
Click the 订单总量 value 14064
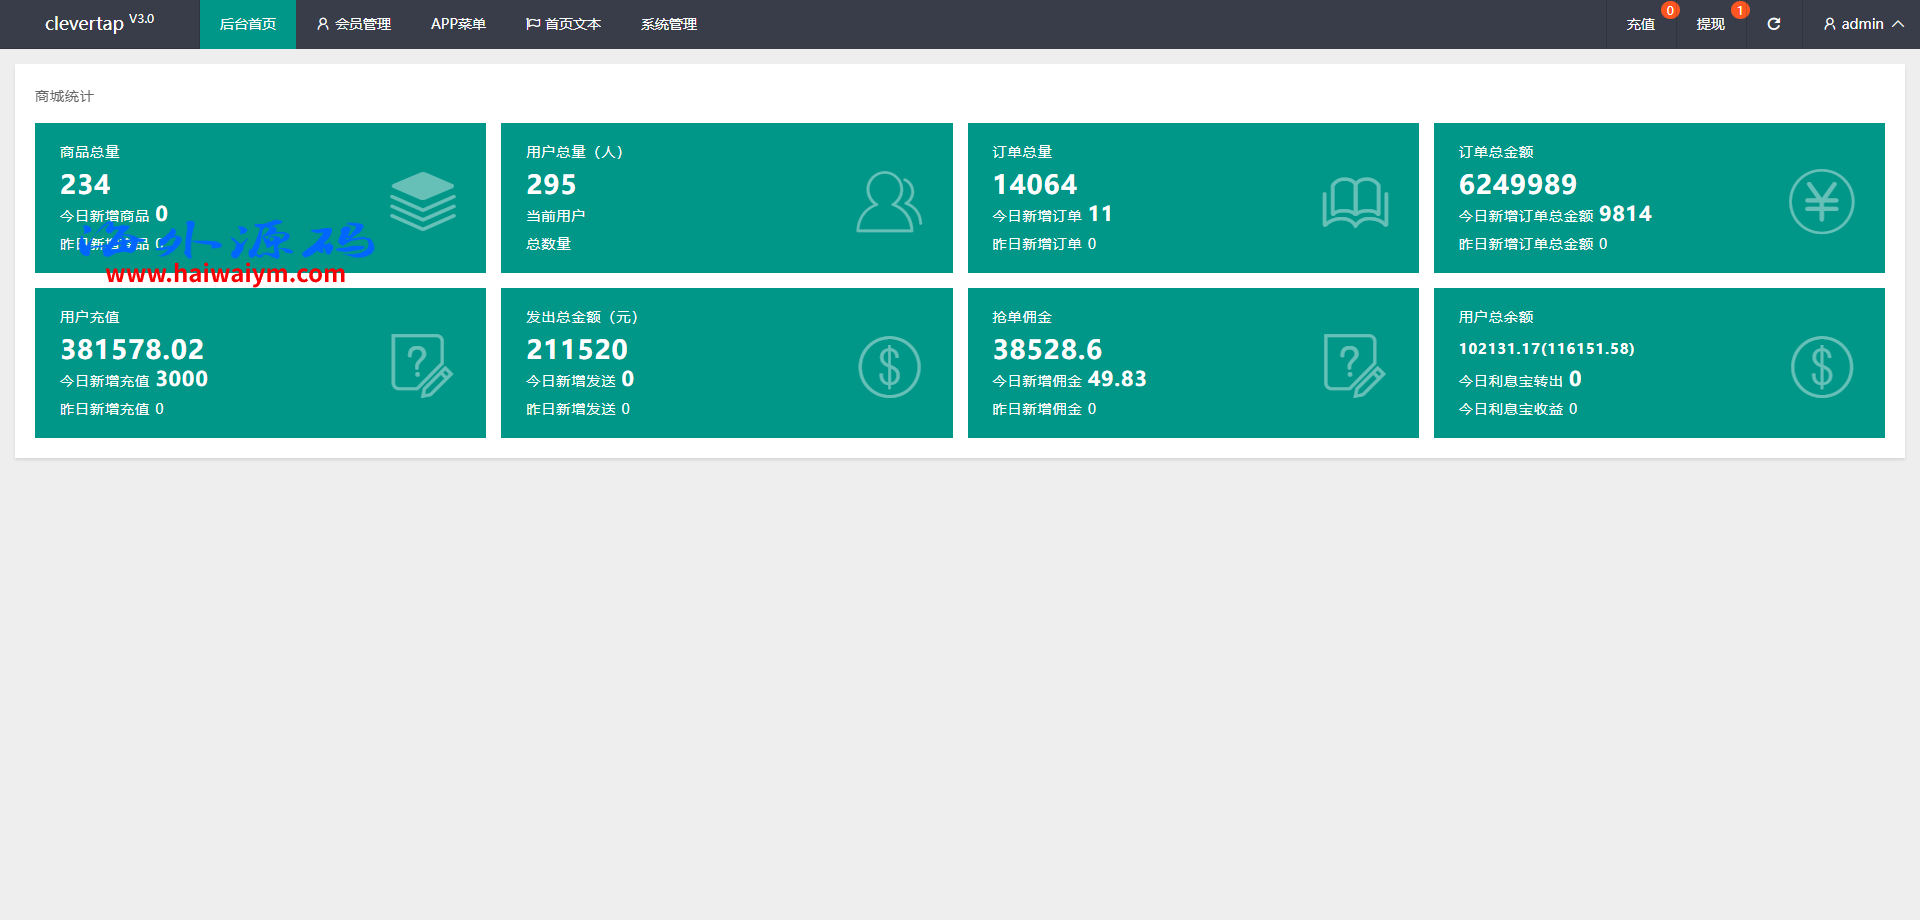tap(1035, 185)
